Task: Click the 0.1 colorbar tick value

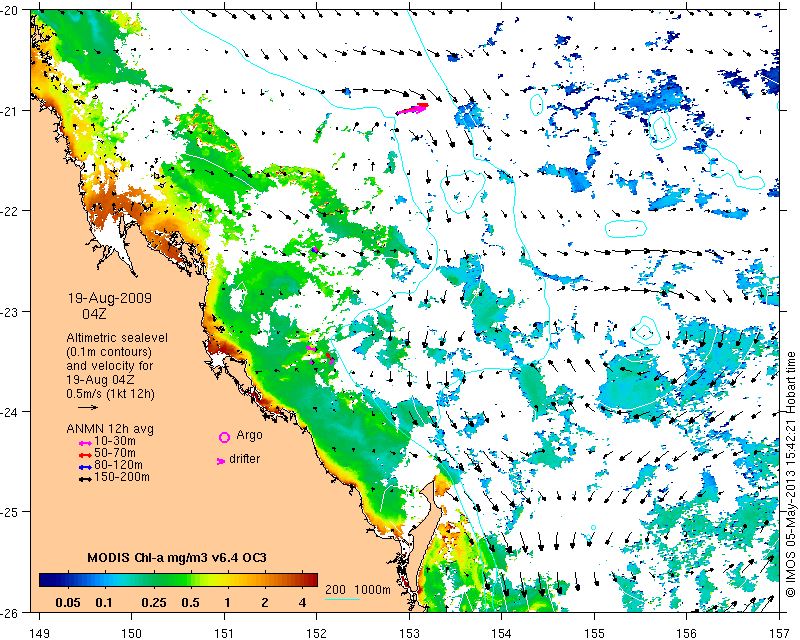Action: (x=104, y=603)
